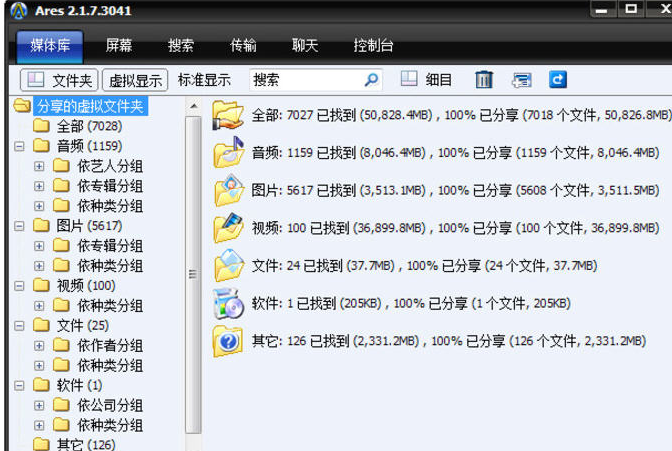Expand 依种类分组 under 软件
672x451 pixels.
point(39,425)
